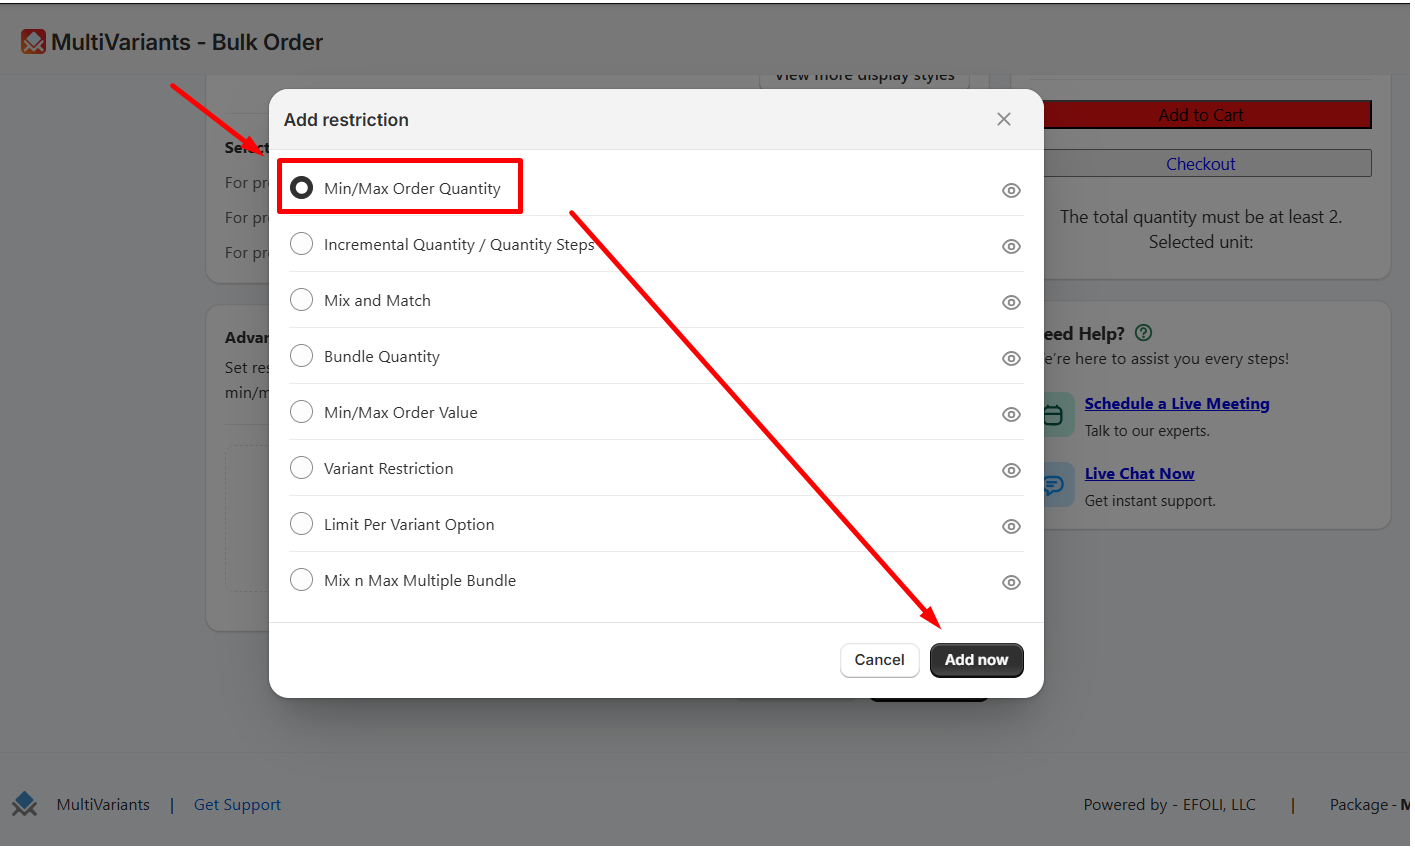Open the Schedule a Live Meeting link

pos(1177,404)
